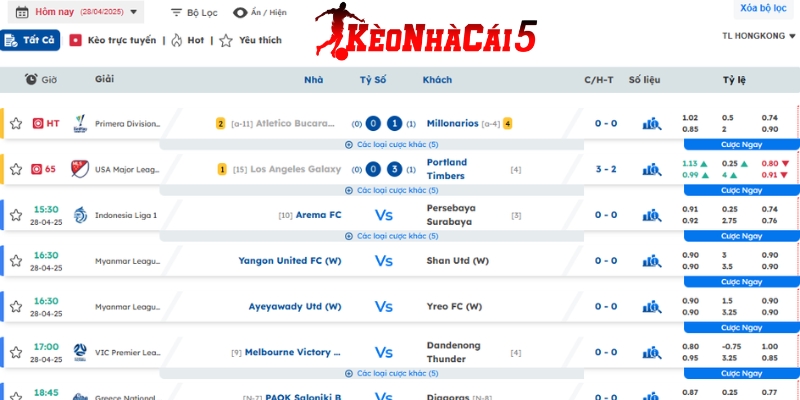800x400 pixels.
Task: Click the clock icon in Giờ header
Action: [x=32, y=79]
